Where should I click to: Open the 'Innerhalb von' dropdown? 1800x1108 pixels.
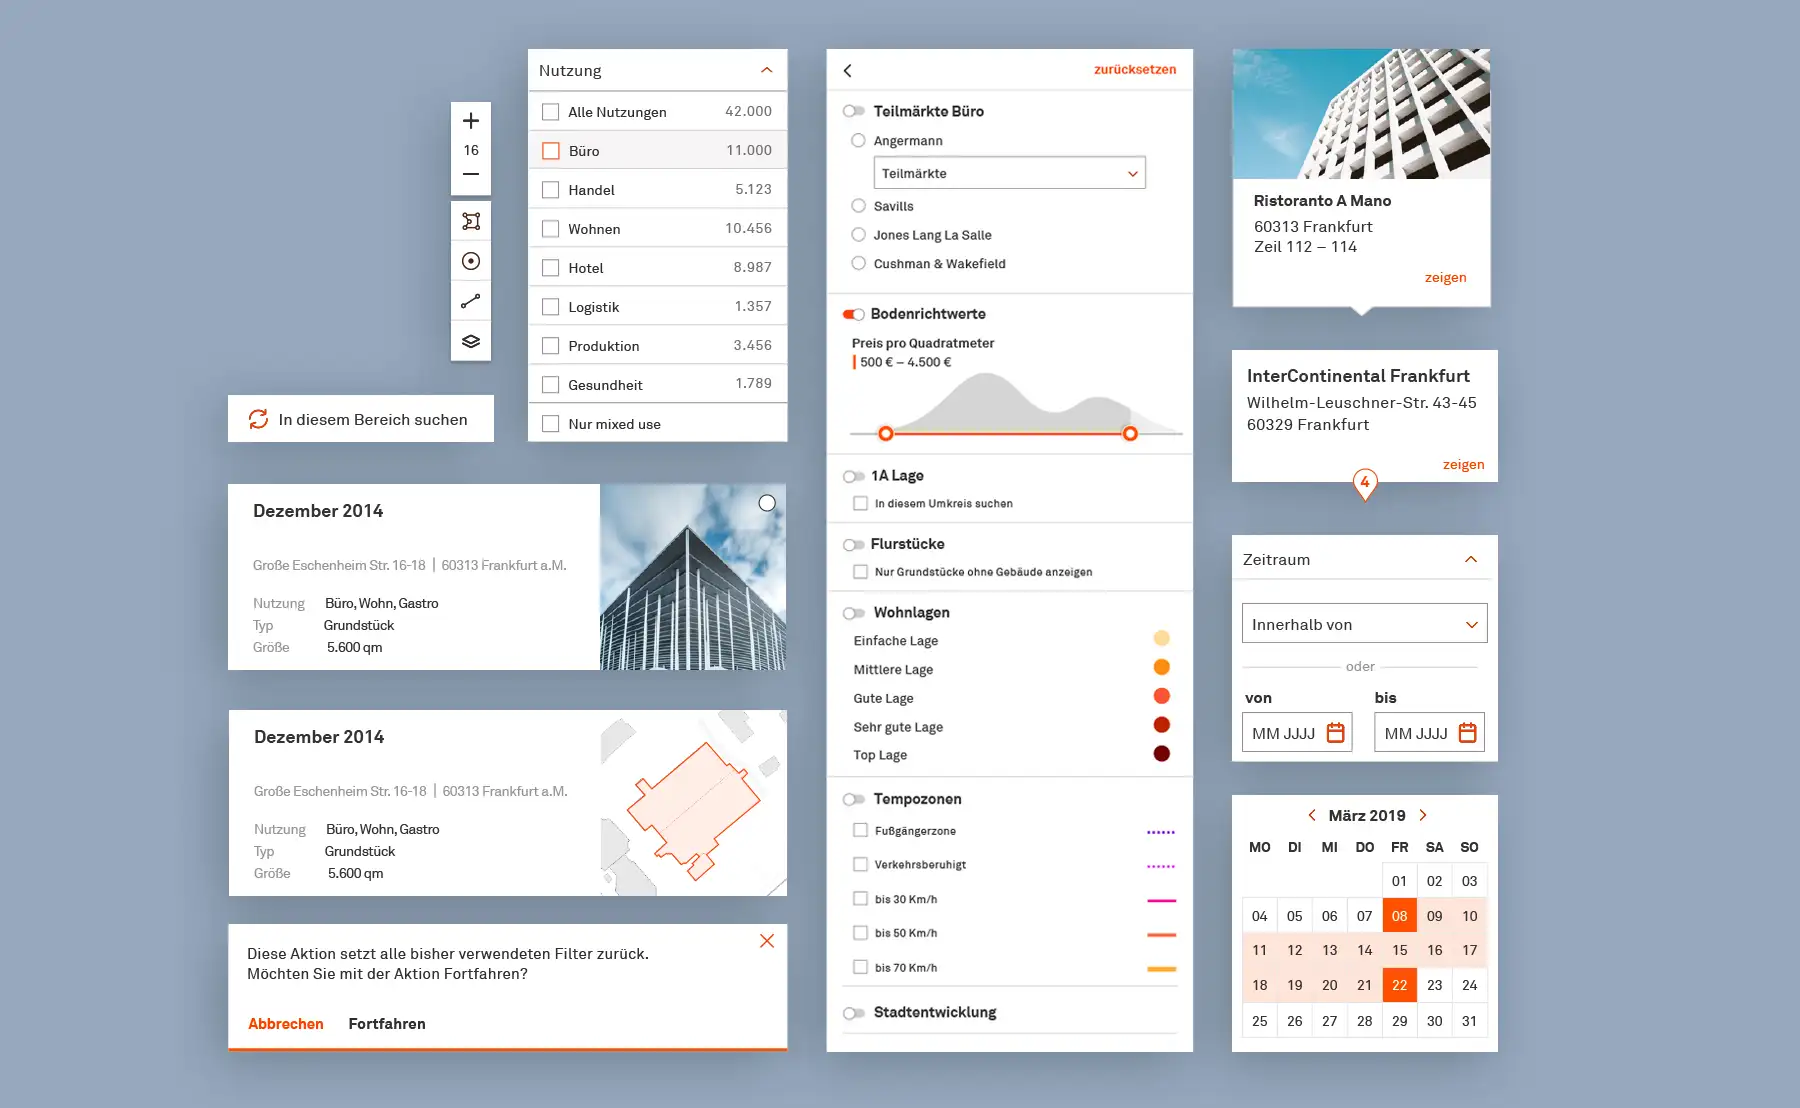point(1364,623)
